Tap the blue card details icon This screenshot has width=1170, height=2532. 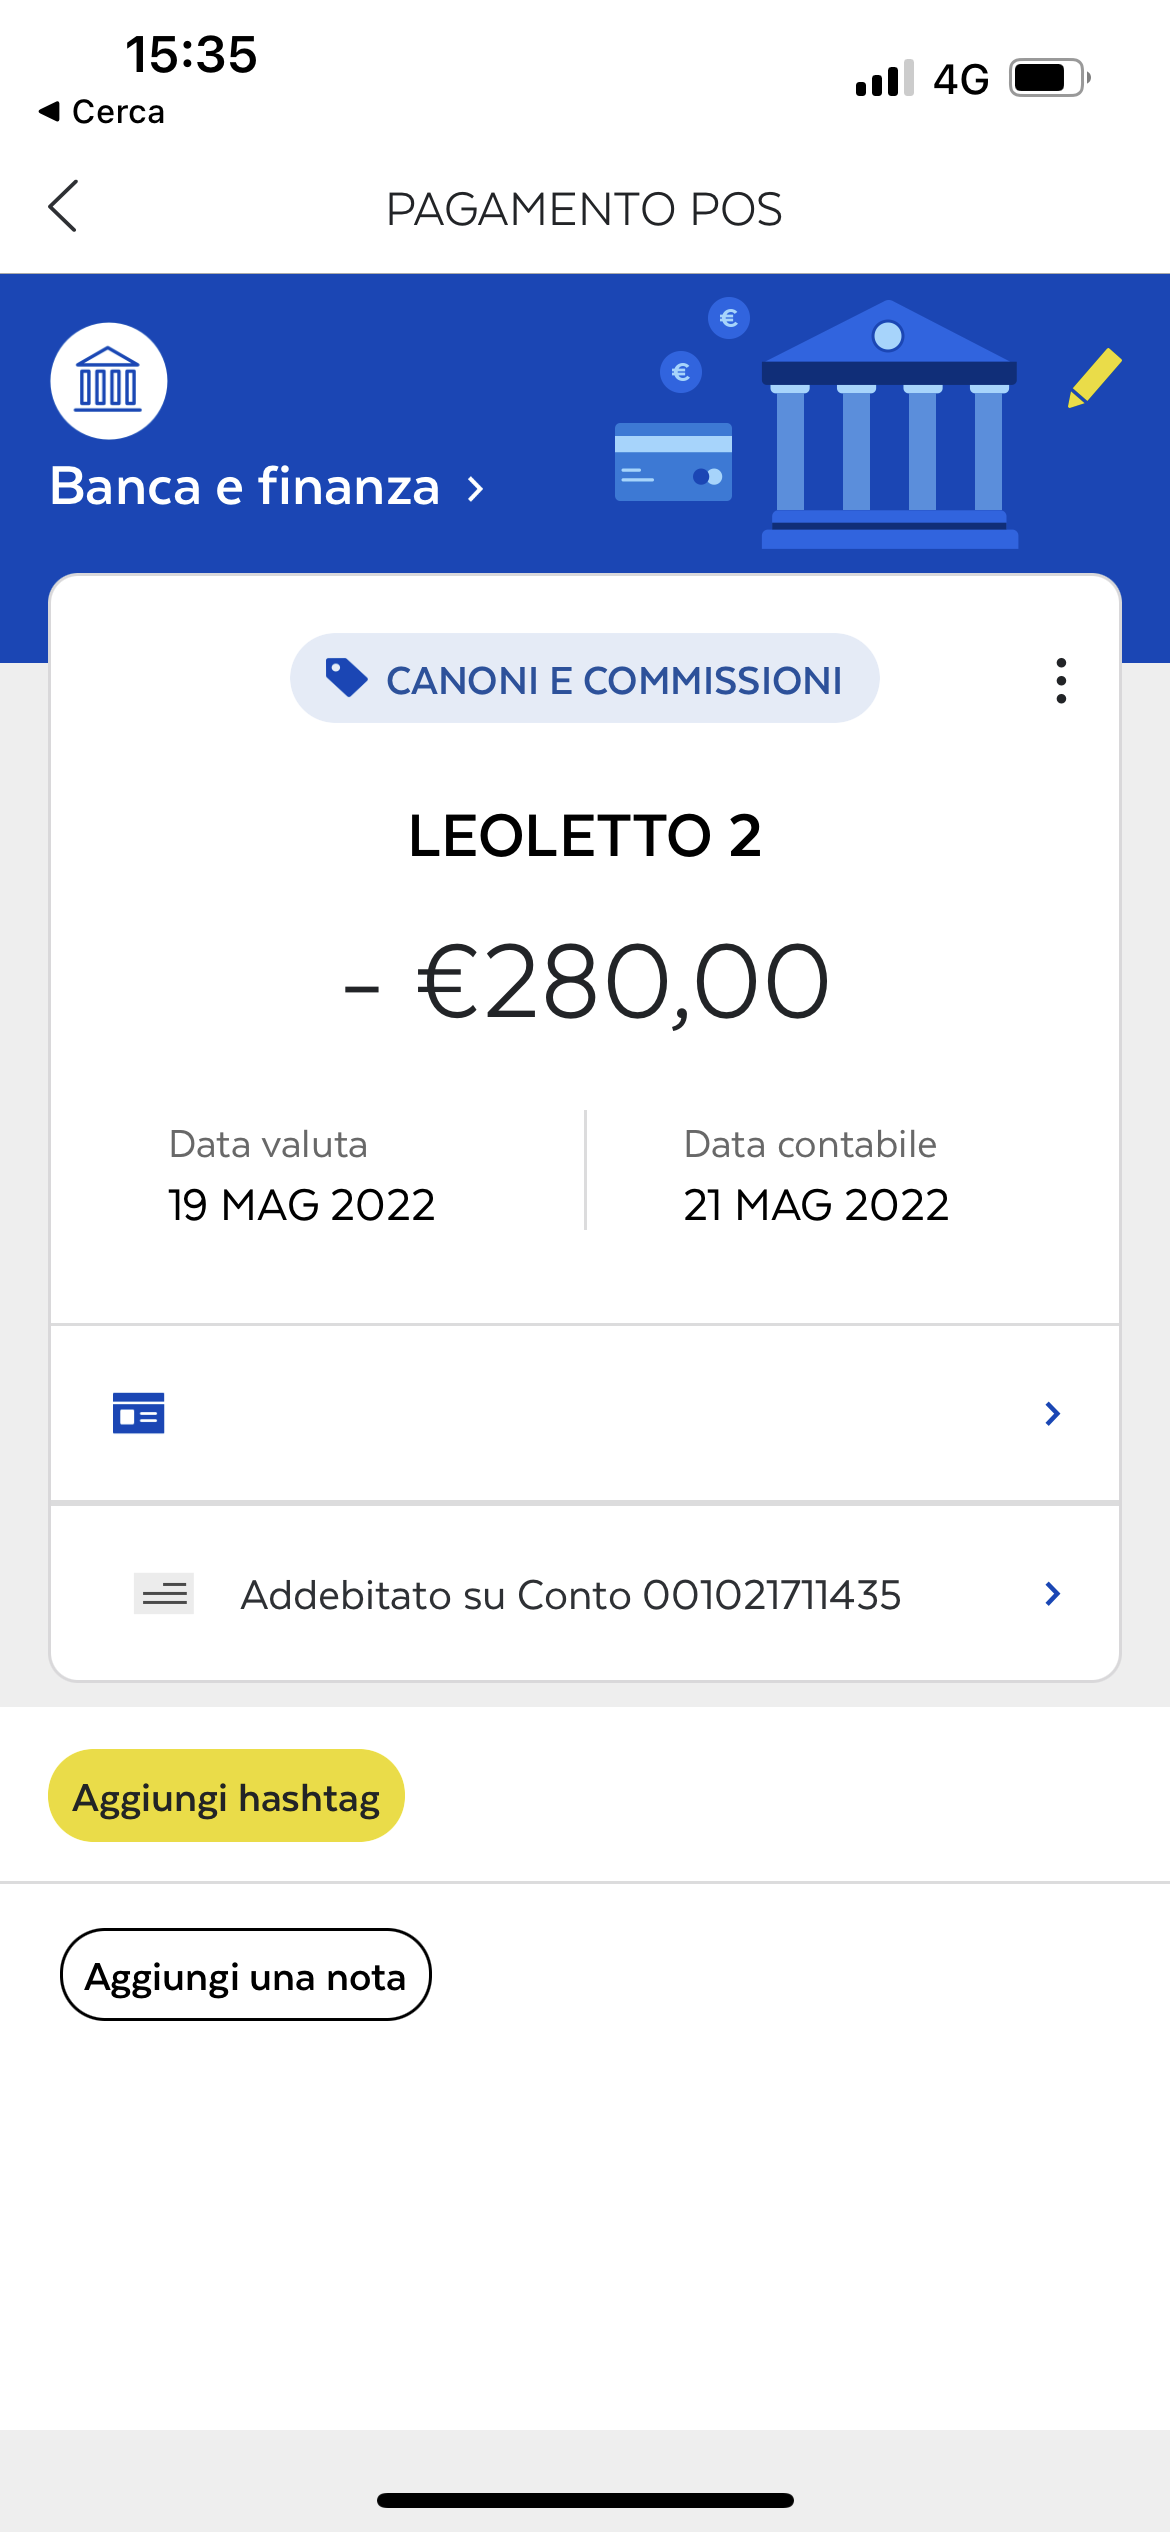tap(139, 1413)
